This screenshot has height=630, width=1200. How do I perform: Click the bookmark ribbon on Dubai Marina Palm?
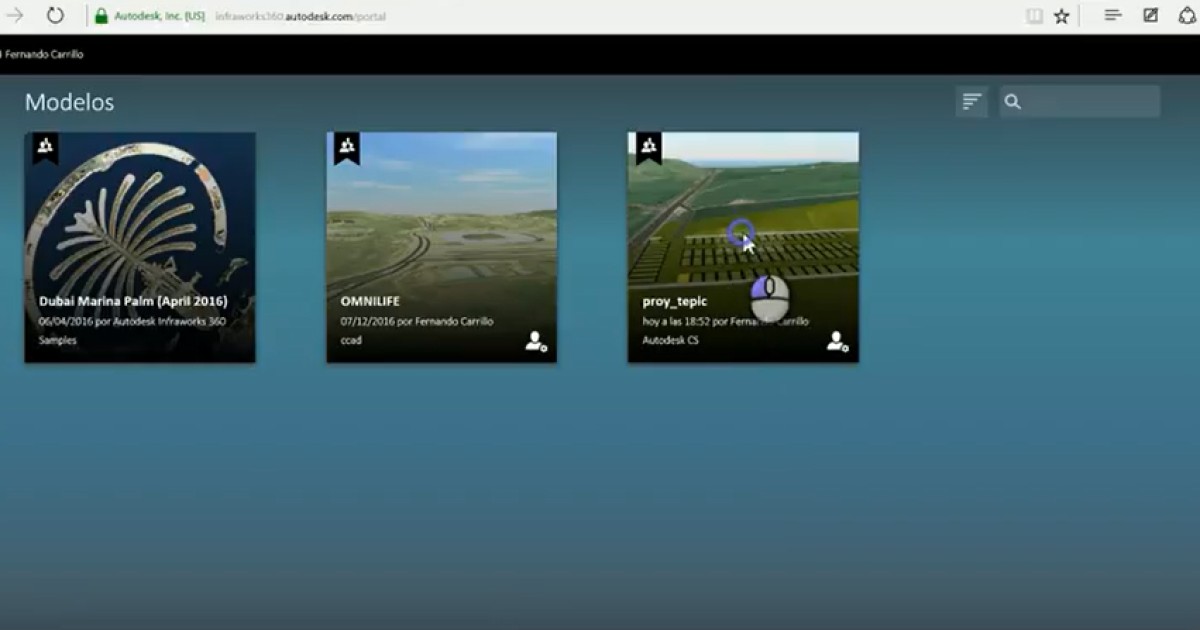click(x=45, y=147)
